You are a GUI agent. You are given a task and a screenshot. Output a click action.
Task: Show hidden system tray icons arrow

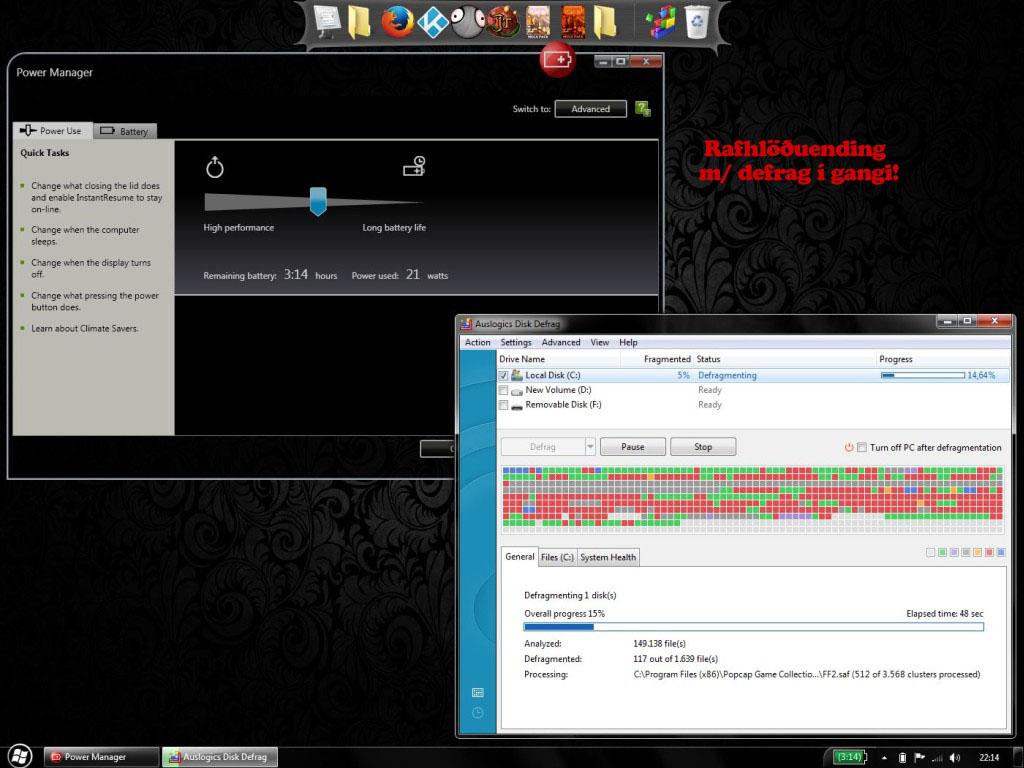886,757
